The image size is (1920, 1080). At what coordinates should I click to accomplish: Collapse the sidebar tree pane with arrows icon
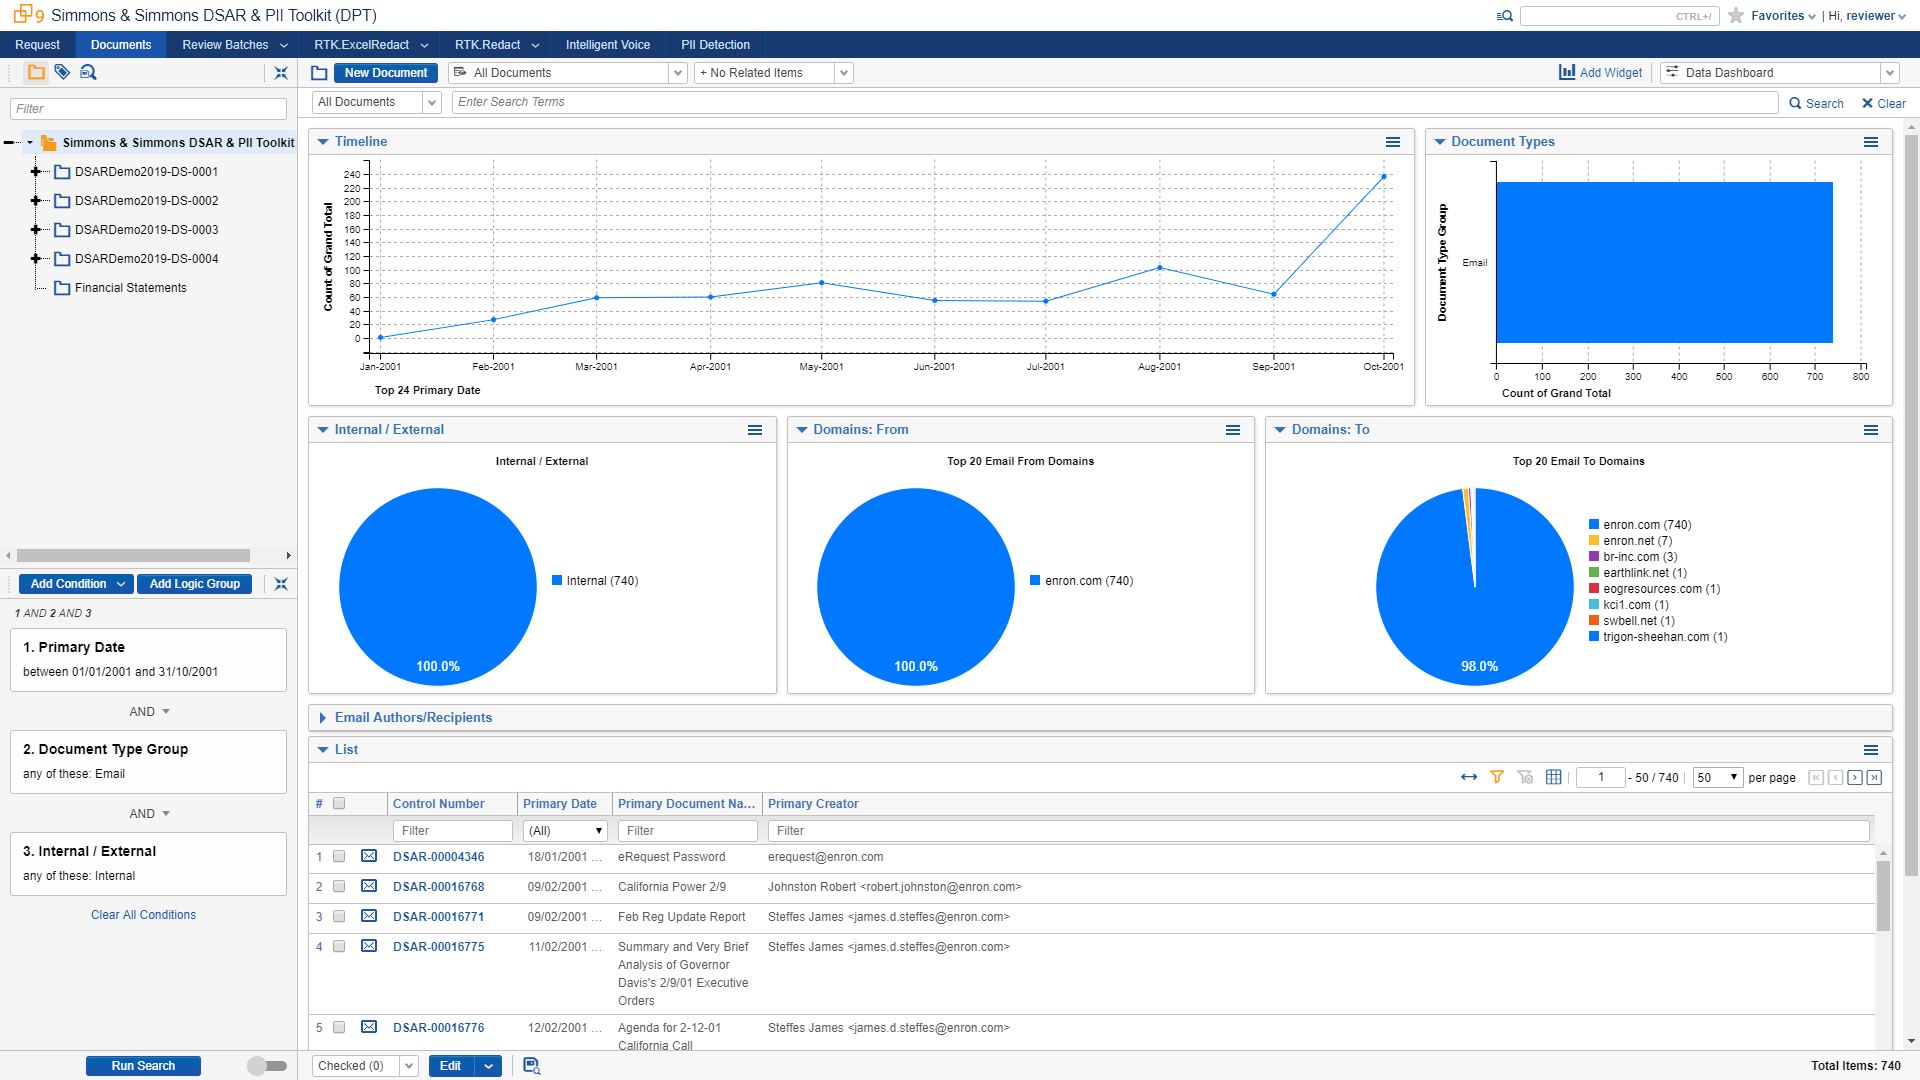tap(281, 73)
